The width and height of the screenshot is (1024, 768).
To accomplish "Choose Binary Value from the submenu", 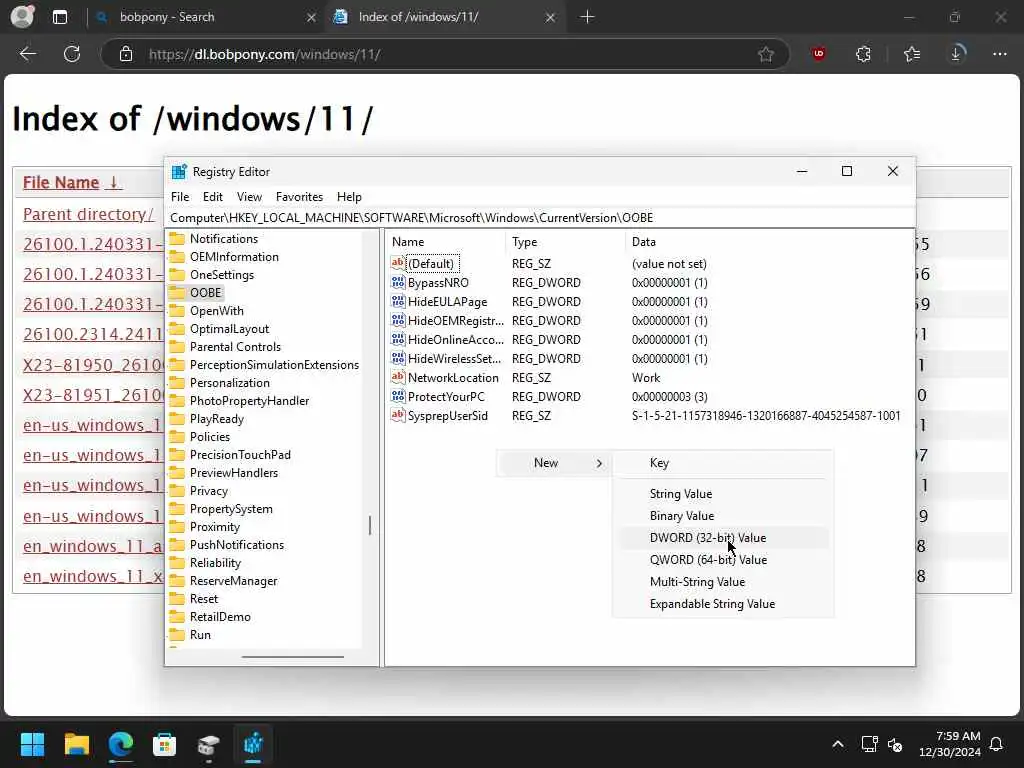I will tap(723, 516).
